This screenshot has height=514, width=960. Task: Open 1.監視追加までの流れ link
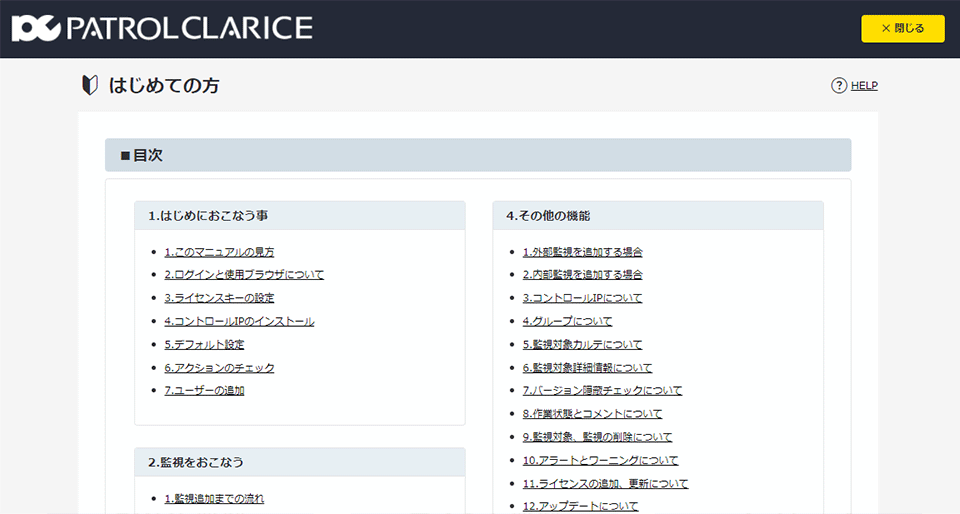[214, 499]
